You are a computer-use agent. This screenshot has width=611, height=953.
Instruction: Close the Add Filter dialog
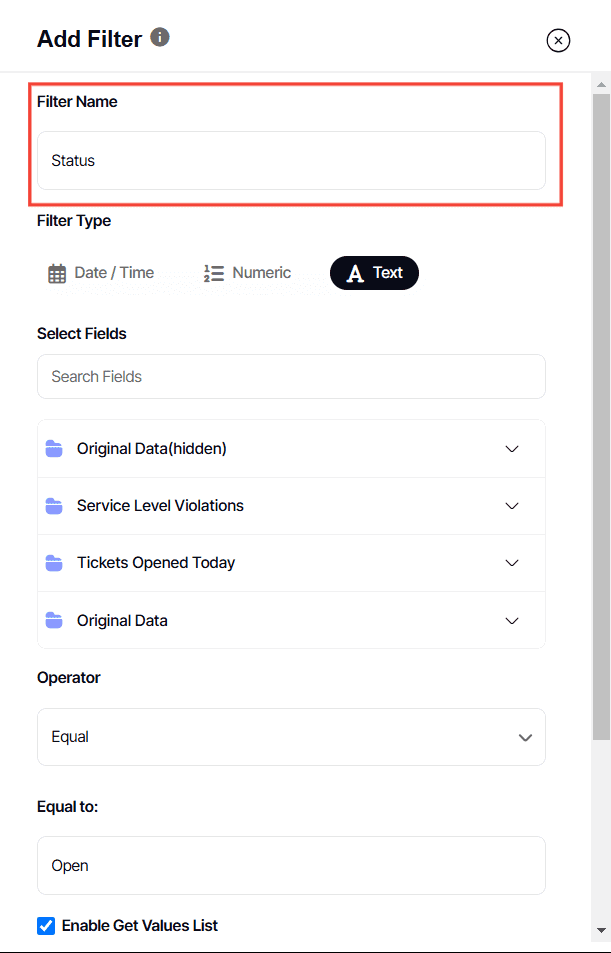coord(558,40)
